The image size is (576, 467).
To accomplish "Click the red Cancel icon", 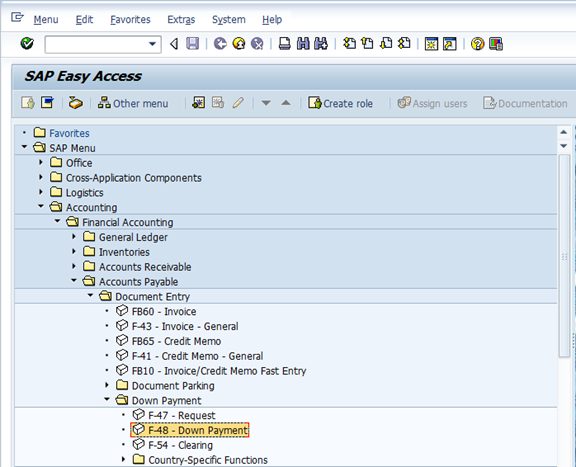I will click(x=257, y=44).
